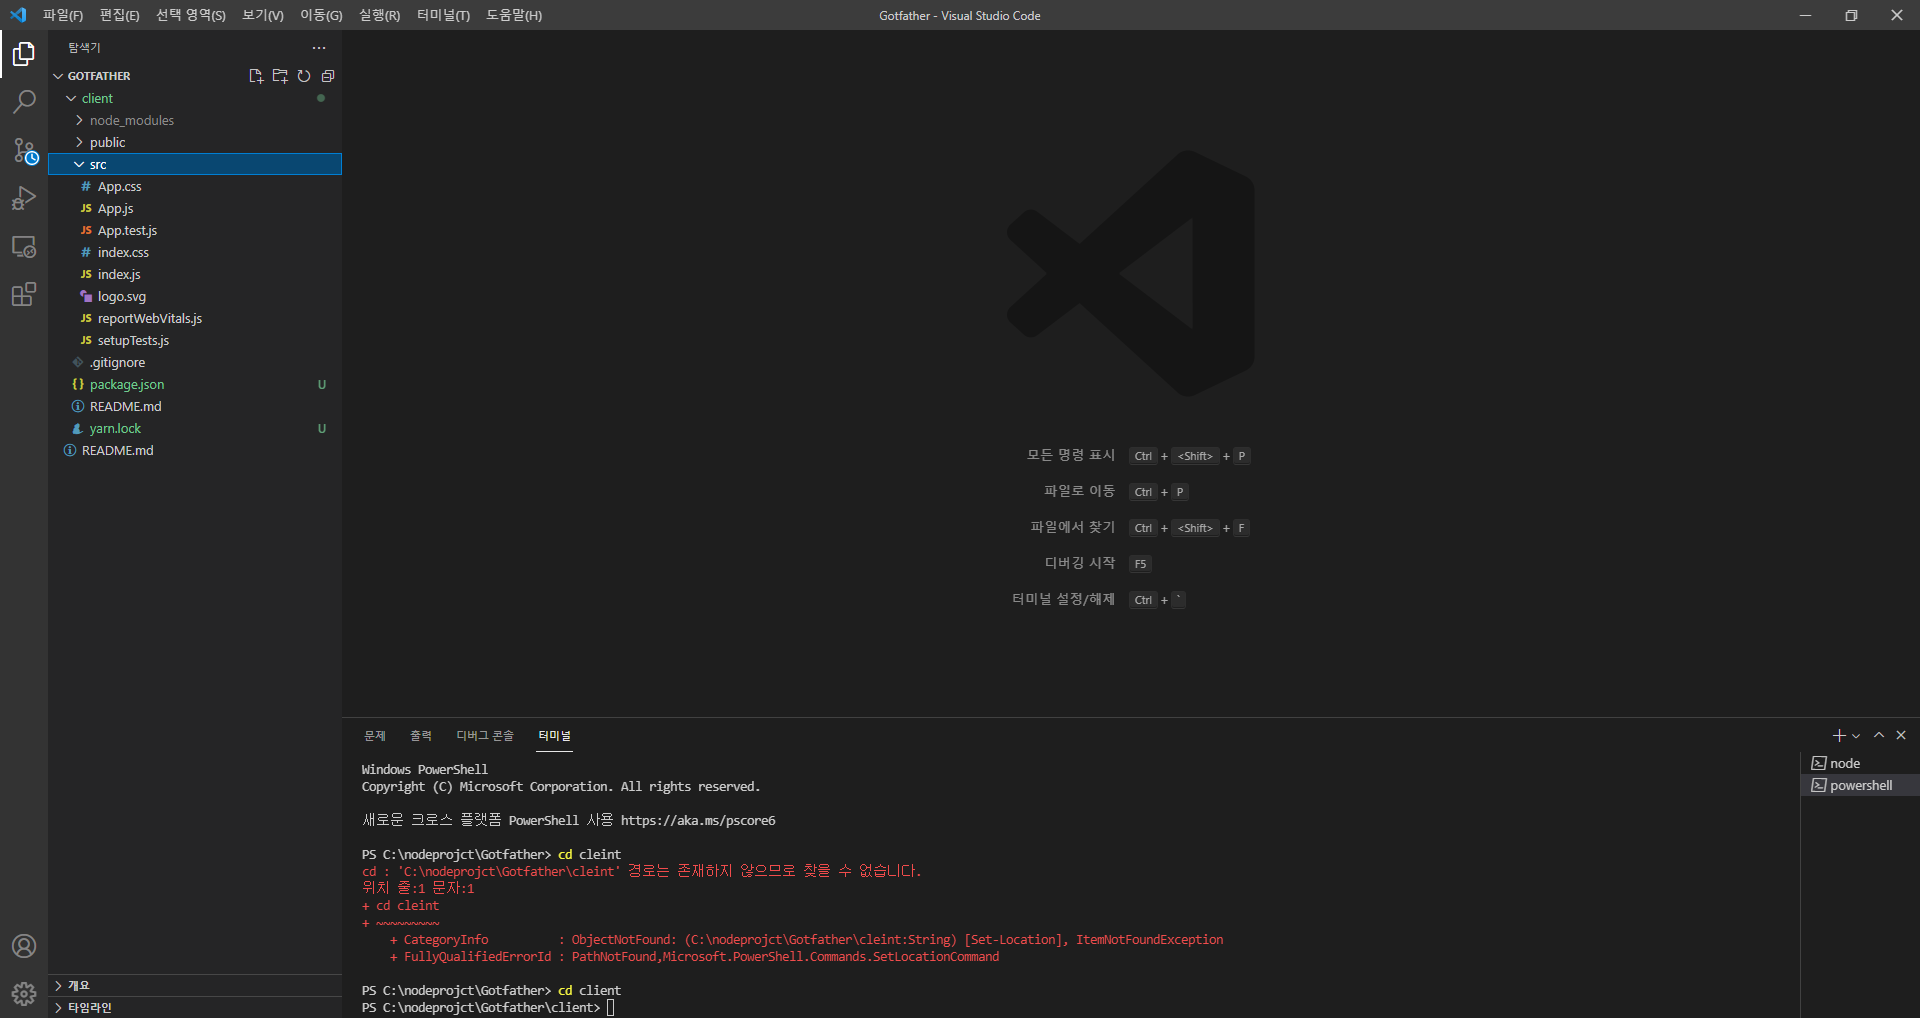Open the 이동(G) menu
Screen dimensions: 1920x1018
pos(321,15)
